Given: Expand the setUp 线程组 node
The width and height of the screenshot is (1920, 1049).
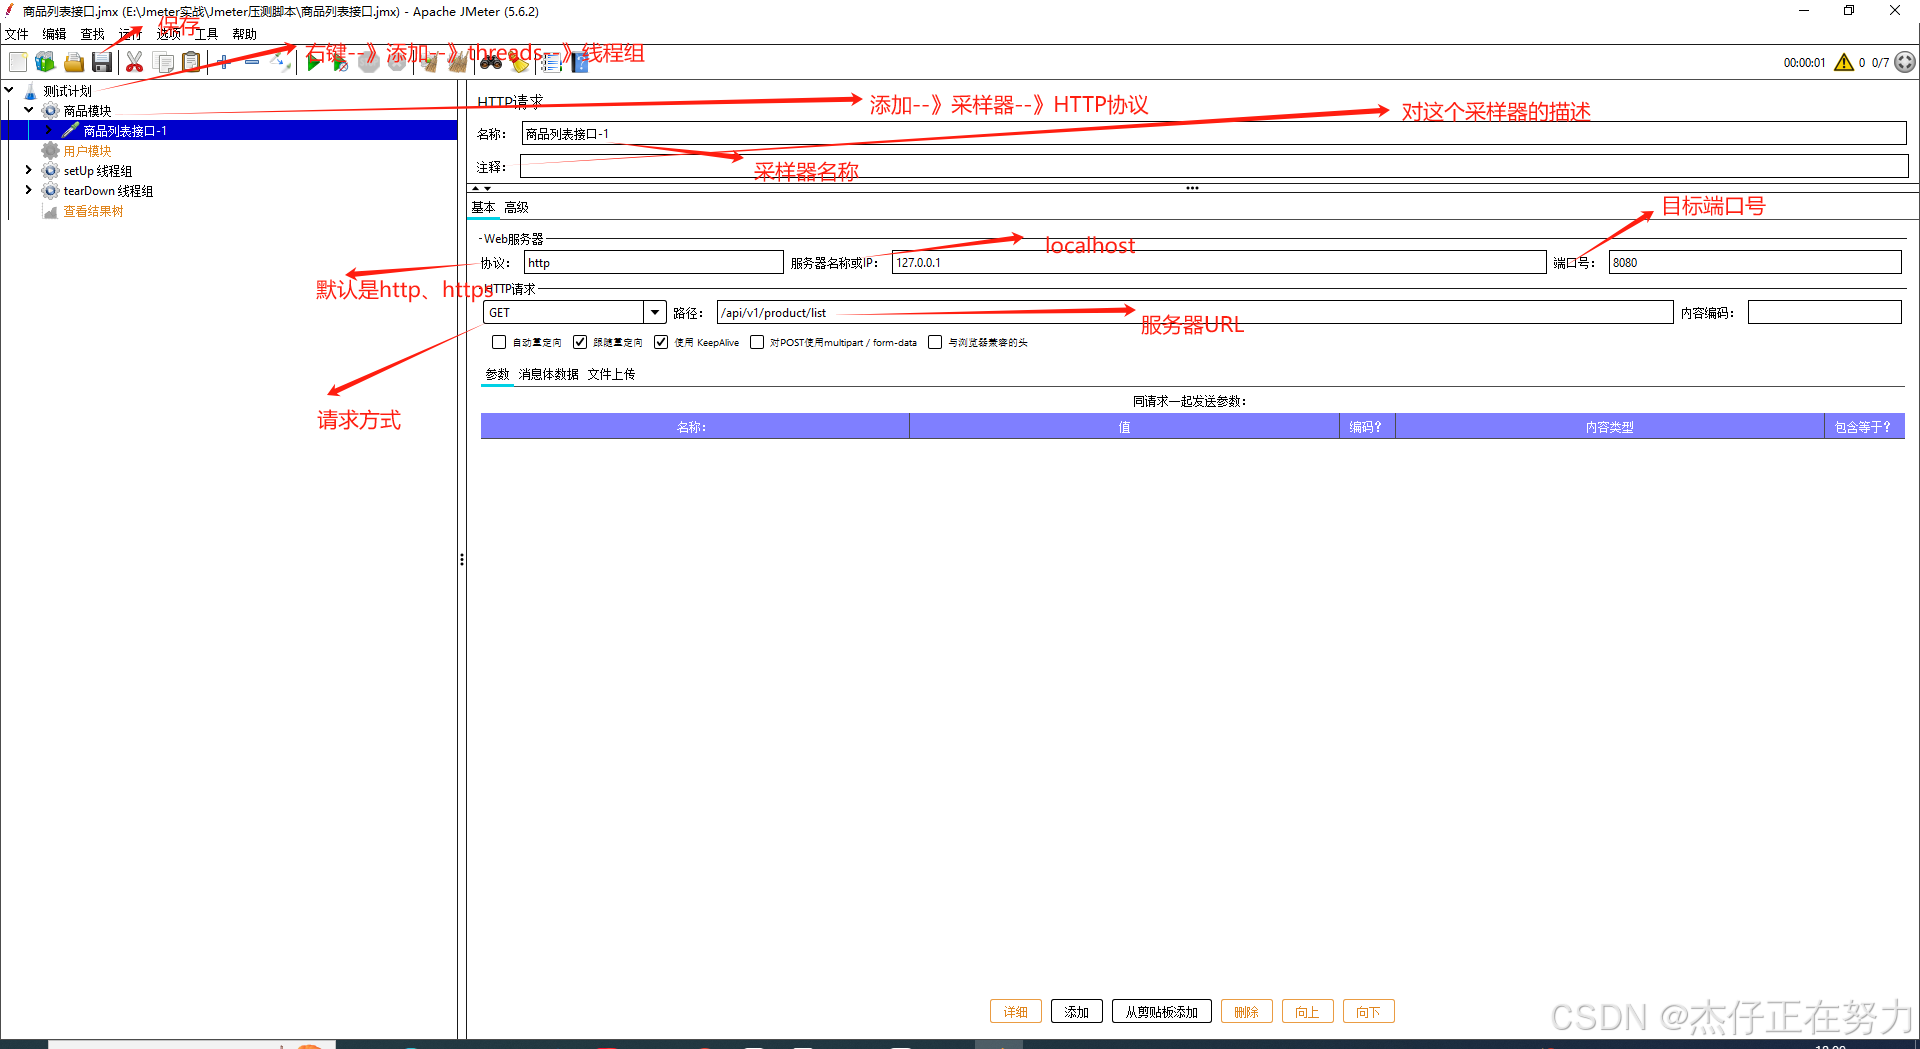Looking at the screenshot, I should coord(29,170).
